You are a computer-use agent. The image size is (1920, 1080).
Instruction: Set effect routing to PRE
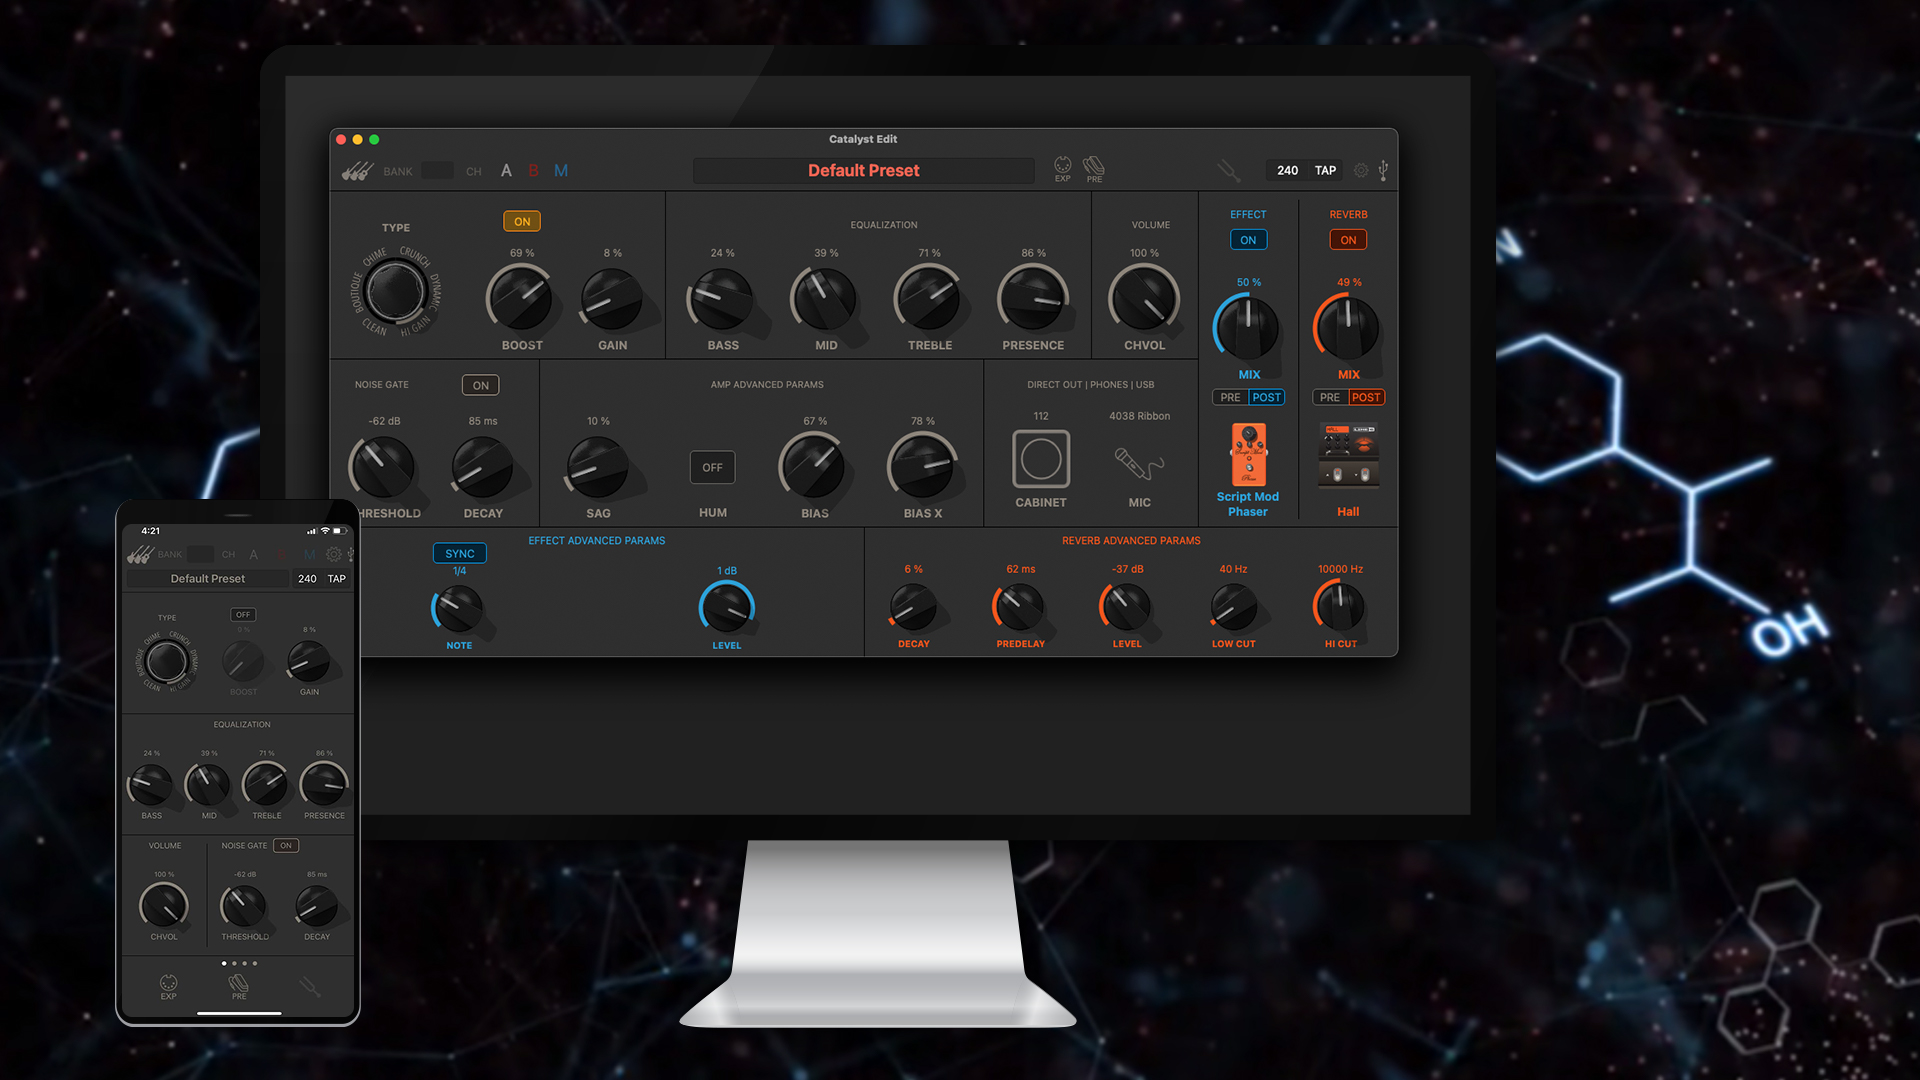click(1230, 397)
